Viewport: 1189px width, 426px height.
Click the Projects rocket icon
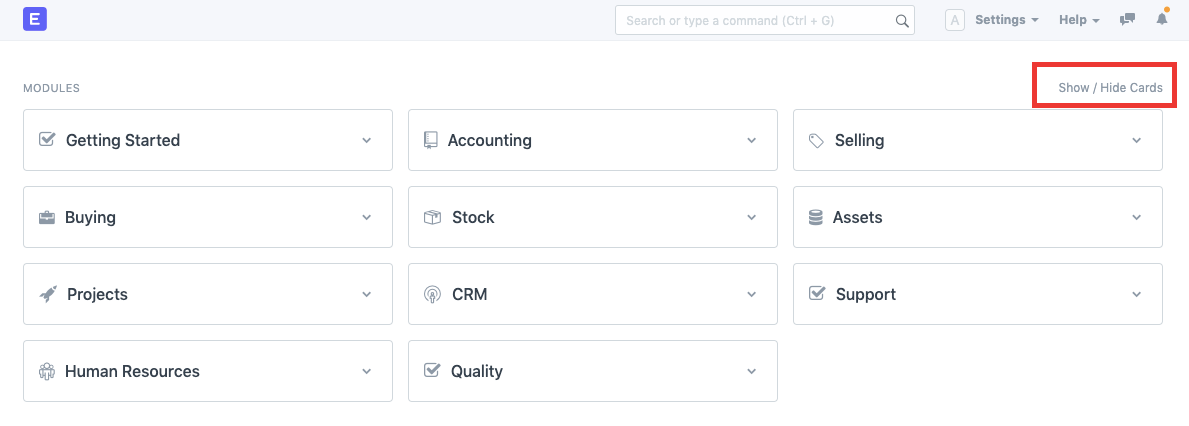pyautogui.click(x=47, y=294)
